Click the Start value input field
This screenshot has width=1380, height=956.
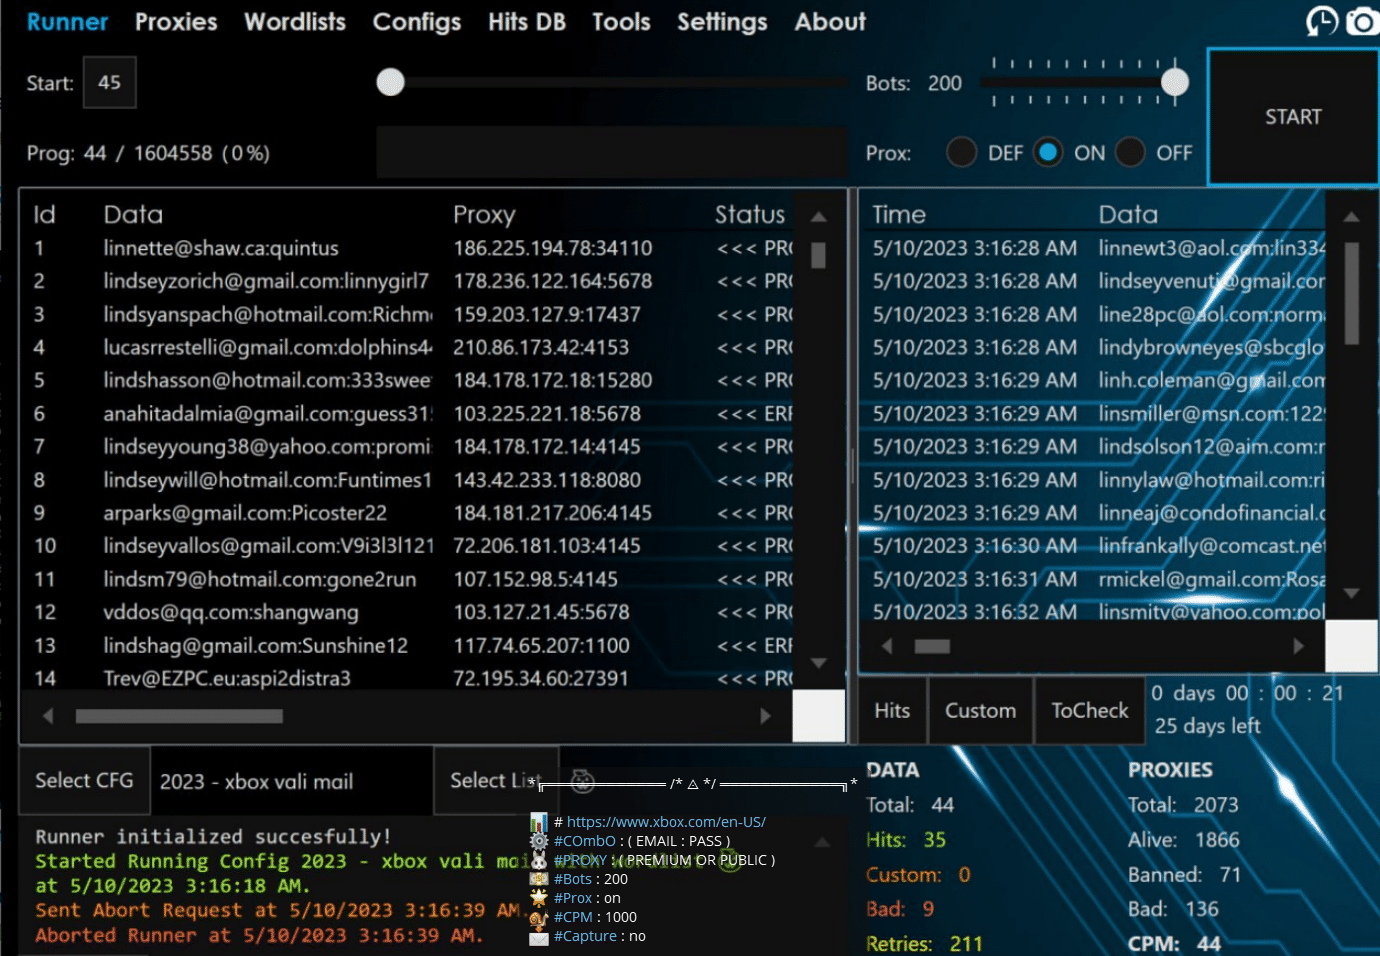110,82
